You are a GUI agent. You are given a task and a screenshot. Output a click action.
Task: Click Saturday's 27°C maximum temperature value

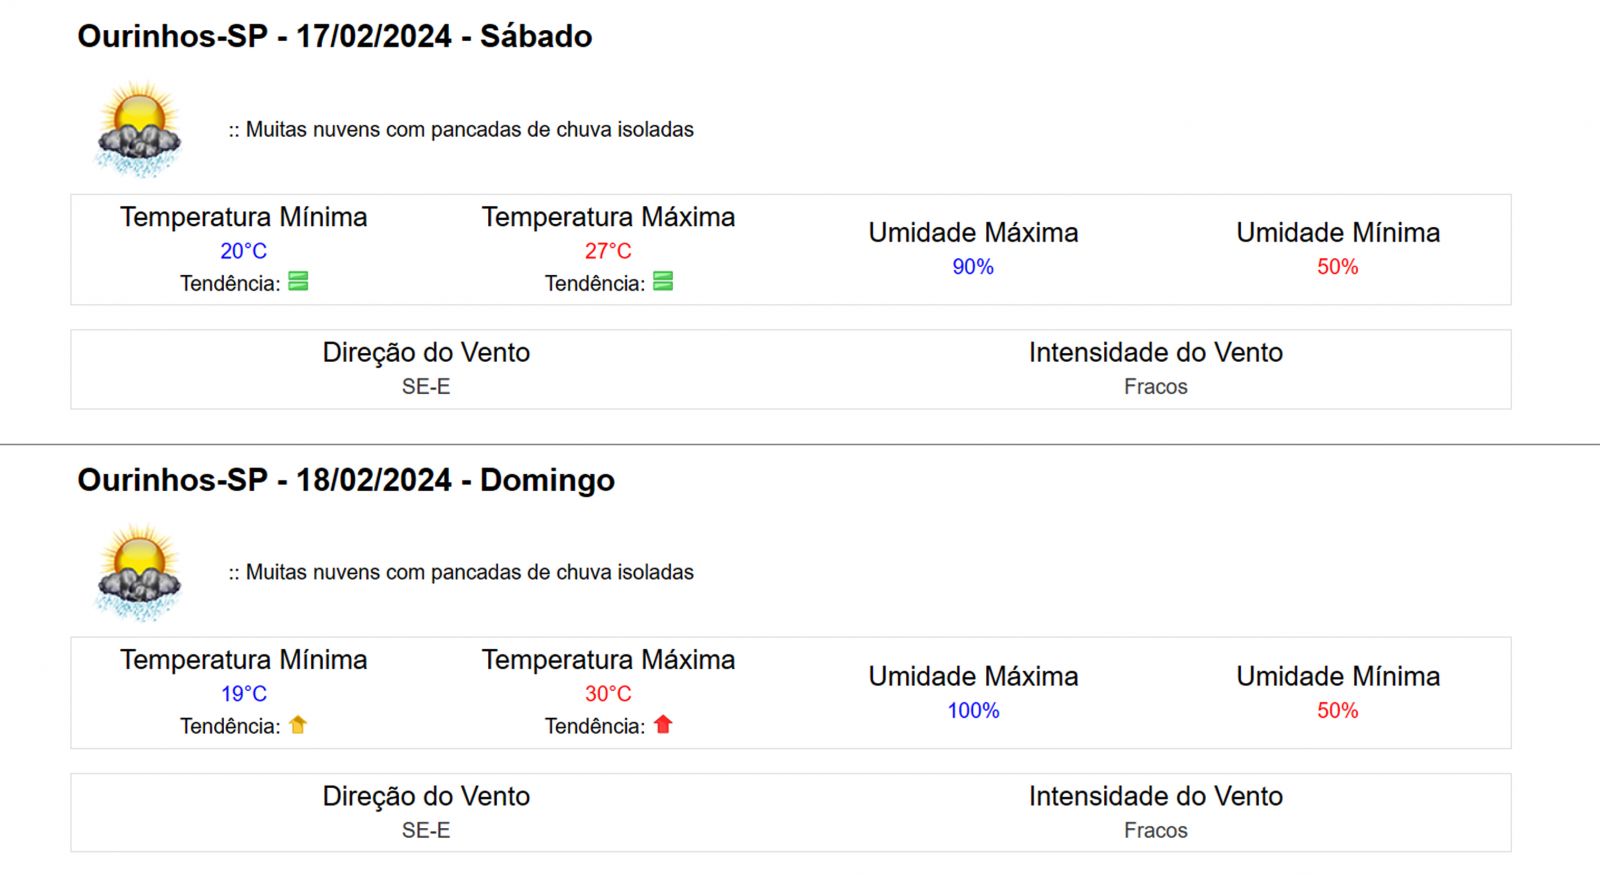coord(608,251)
